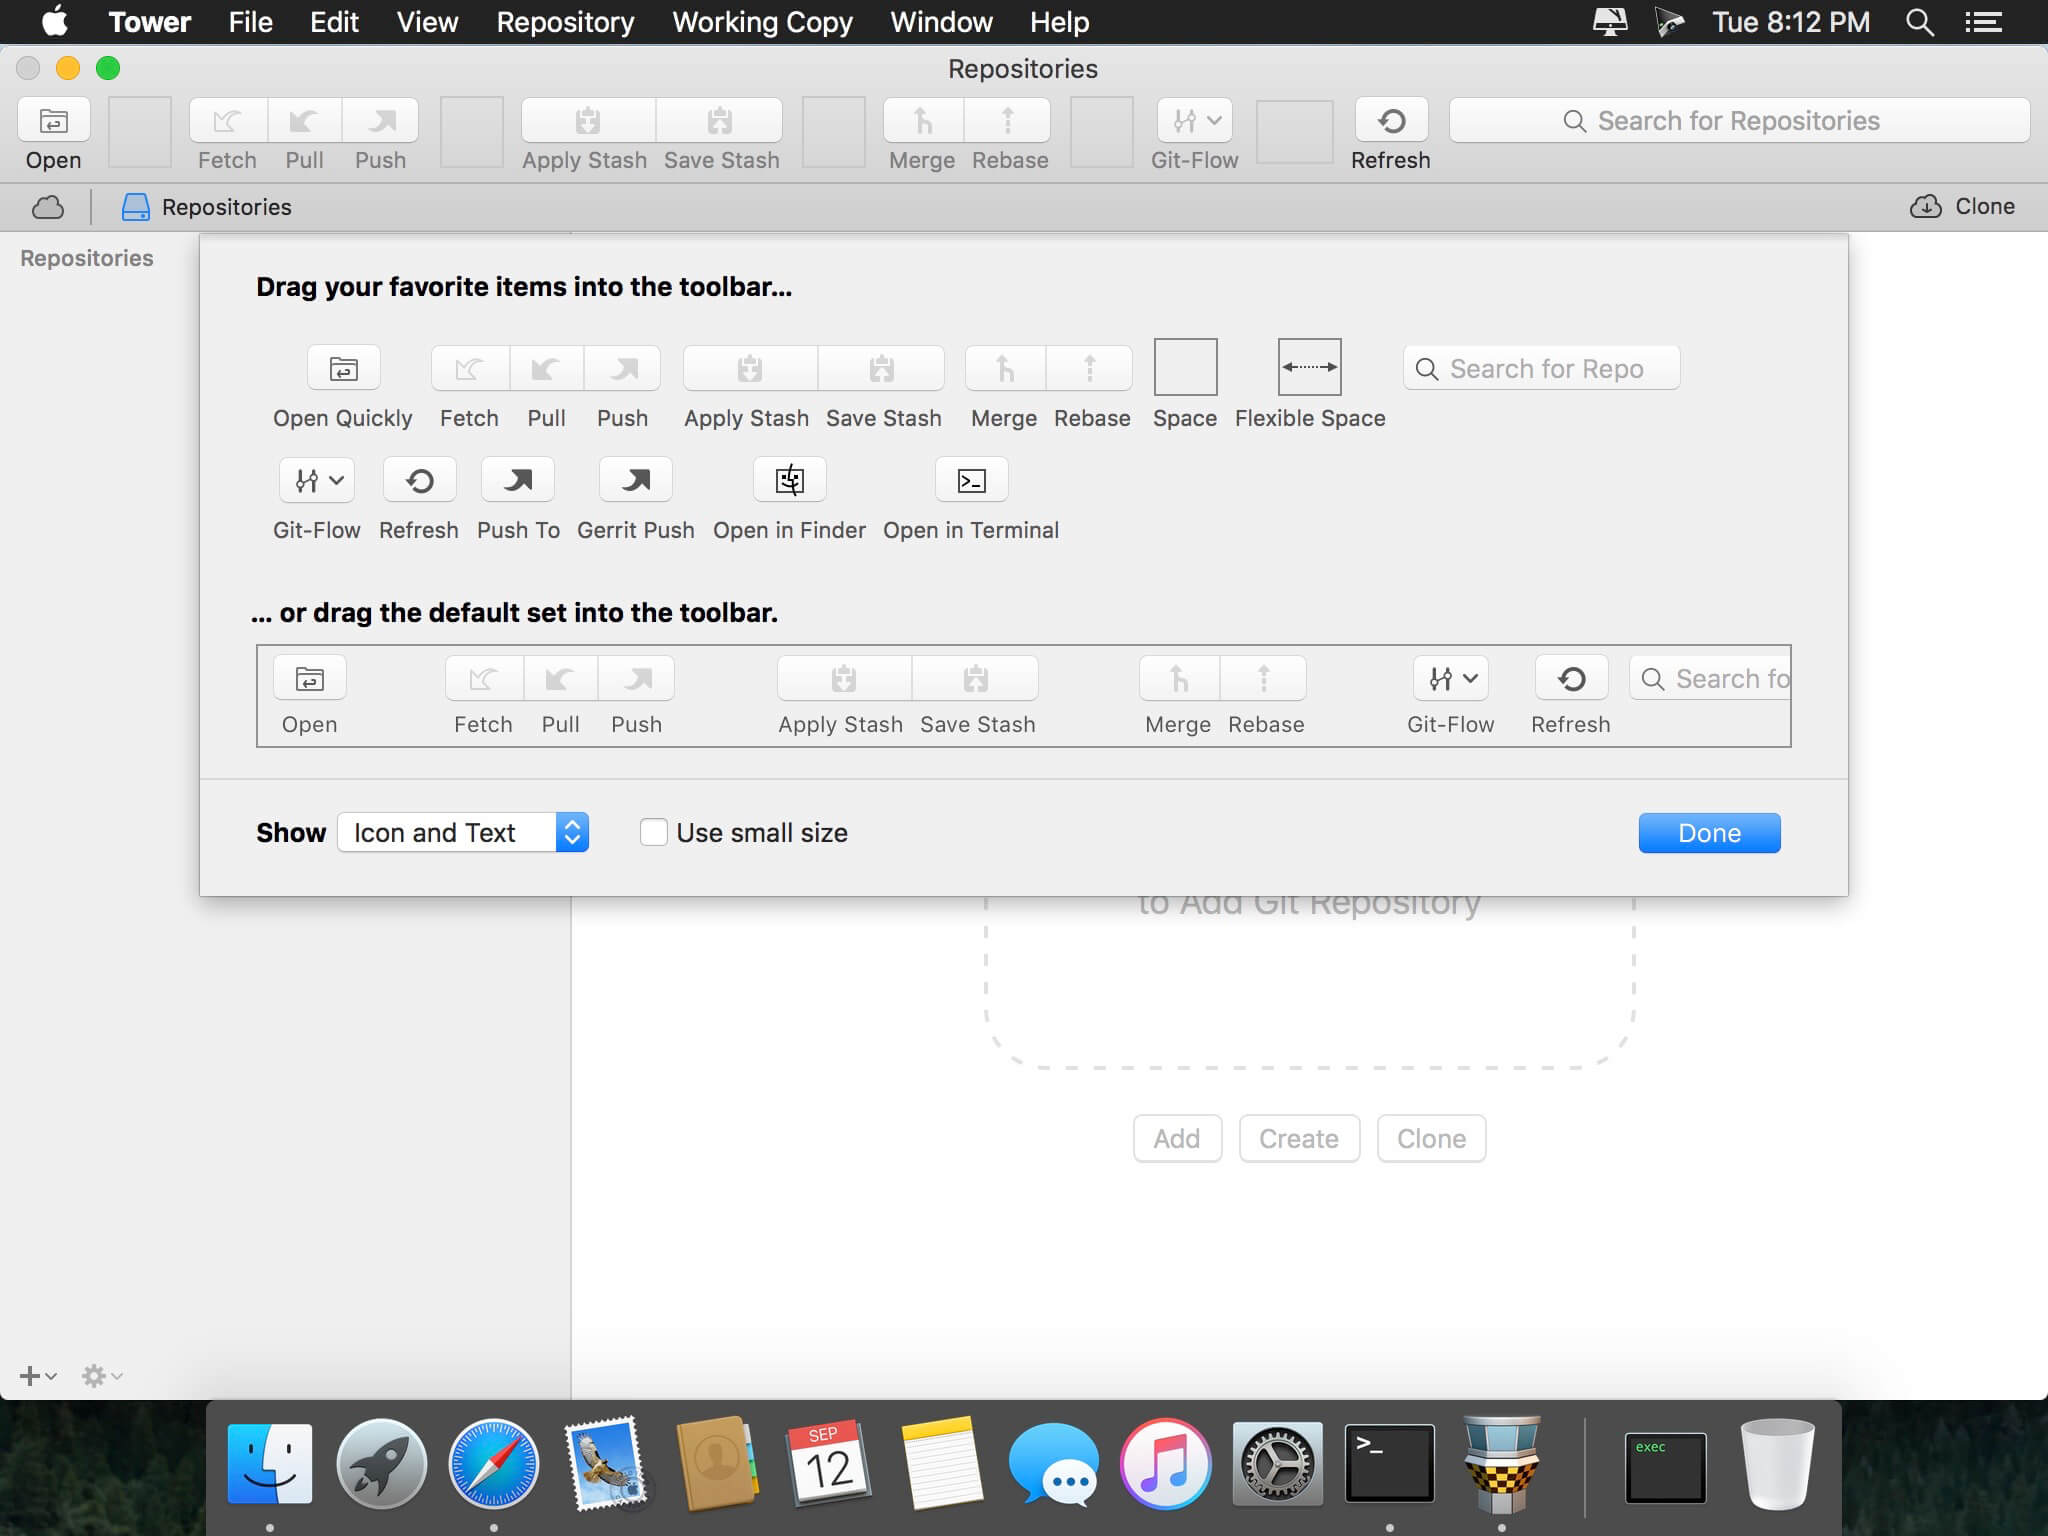Select the Gerrit Push item
Image resolution: width=2048 pixels, height=1536 pixels.
[636, 480]
